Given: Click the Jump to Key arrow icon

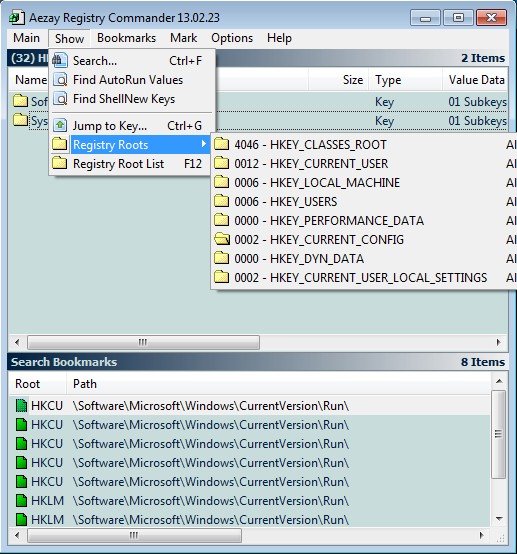Looking at the screenshot, I should click(x=60, y=125).
